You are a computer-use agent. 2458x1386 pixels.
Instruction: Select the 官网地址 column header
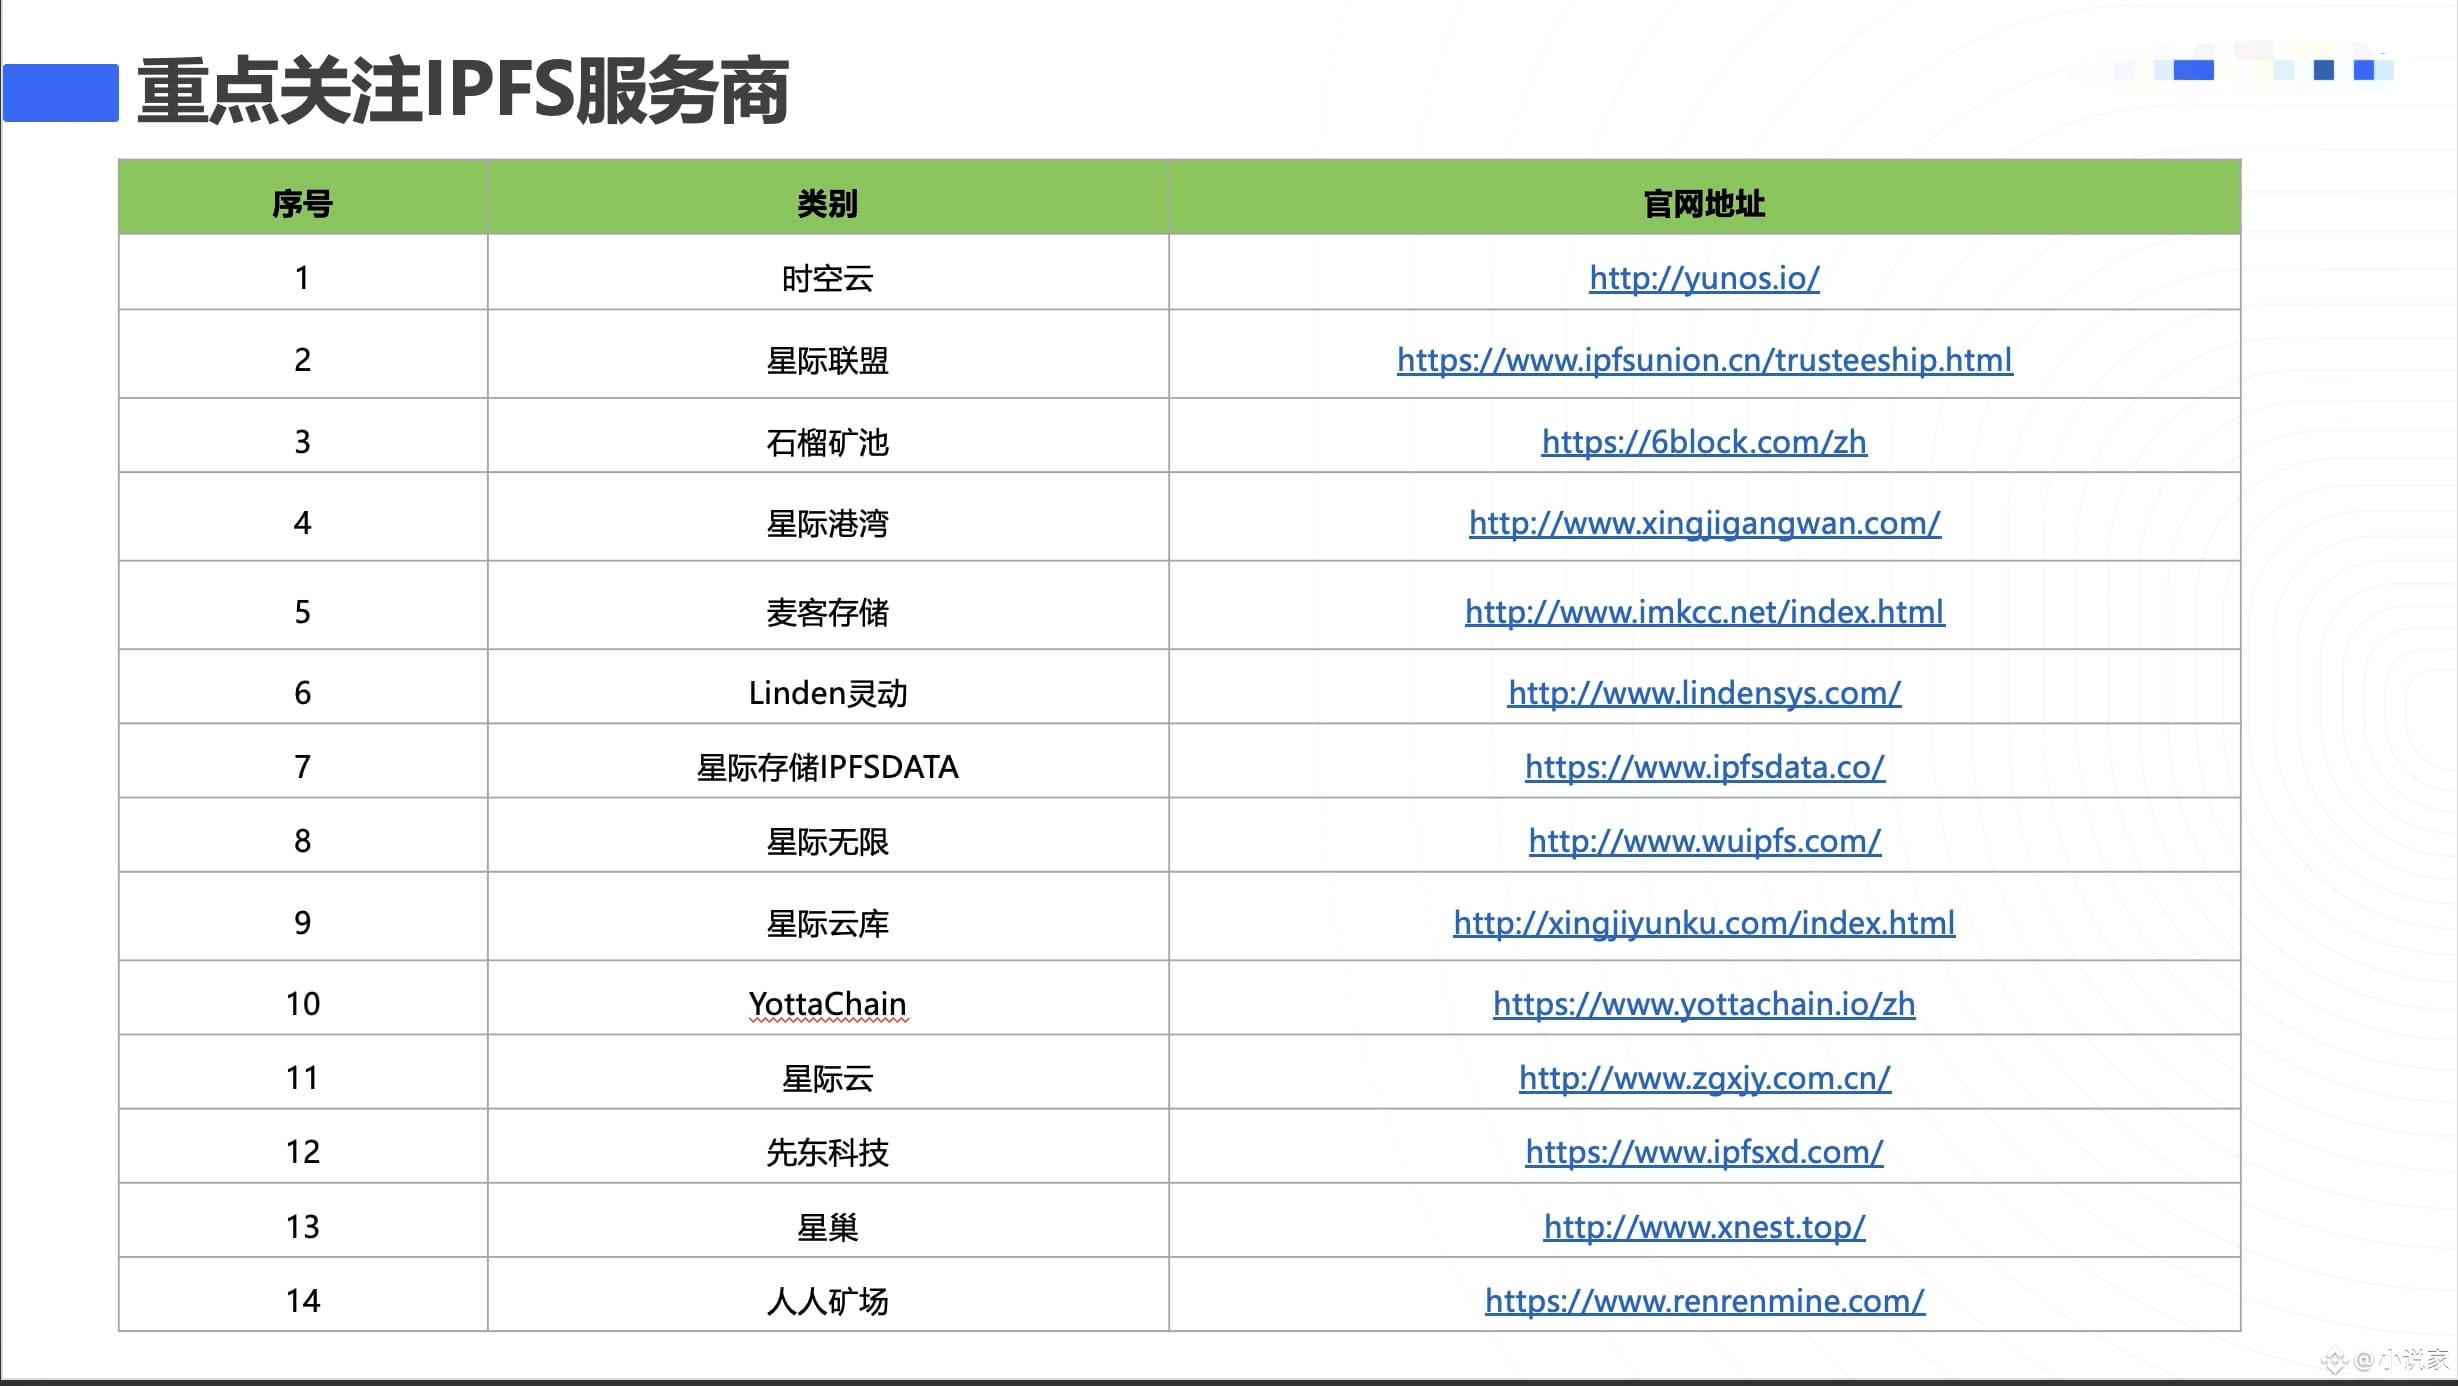coord(1704,197)
